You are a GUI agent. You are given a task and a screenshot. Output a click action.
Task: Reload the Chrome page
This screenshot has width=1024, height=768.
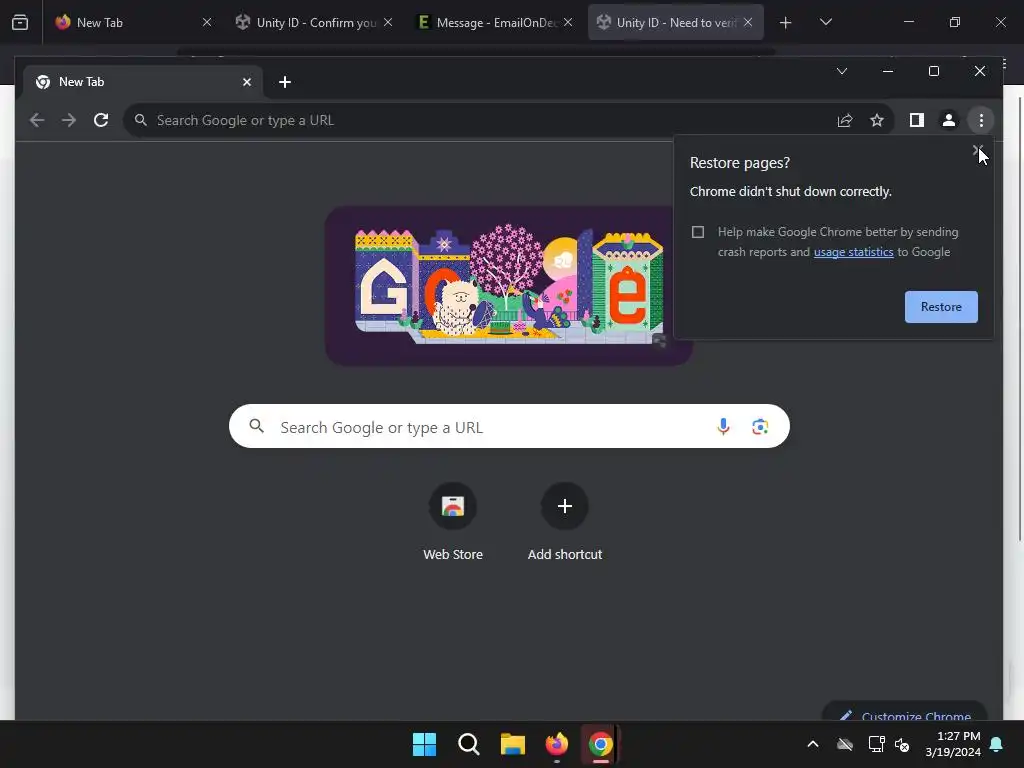click(101, 120)
